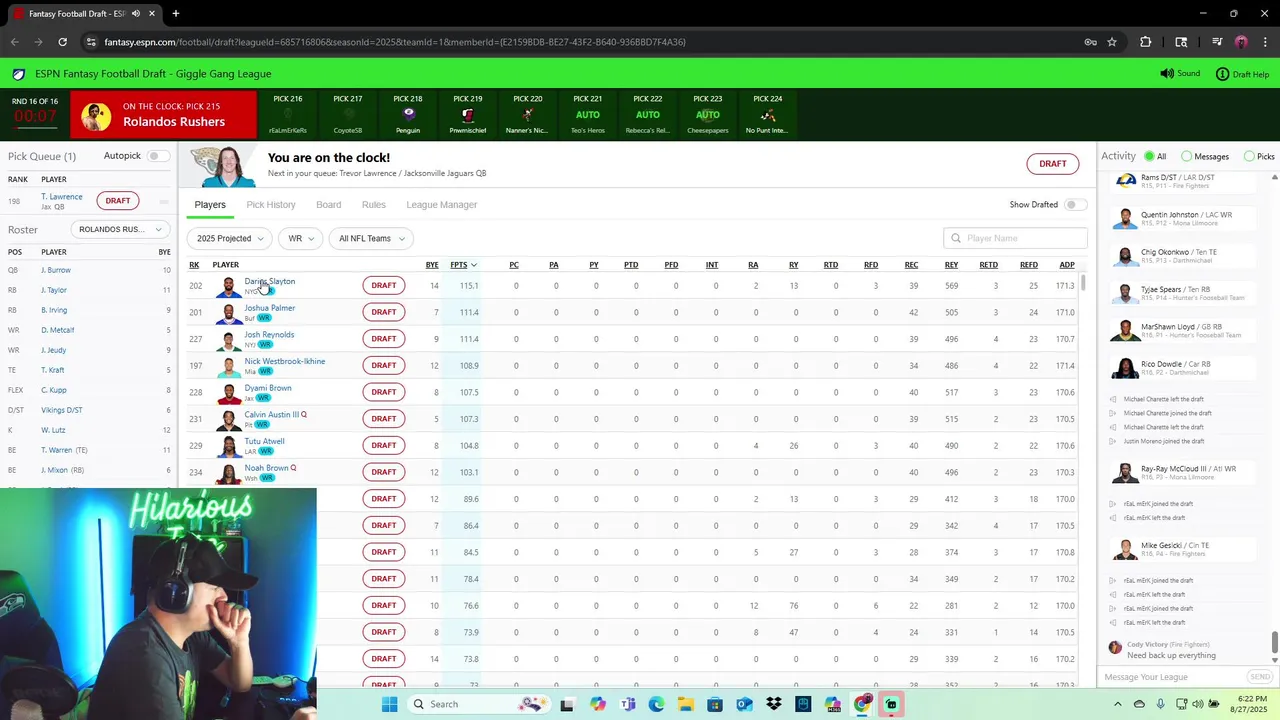Select the Messages activity radio button
This screenshot has height=720, width=1280.
[x=1187, y=156]
